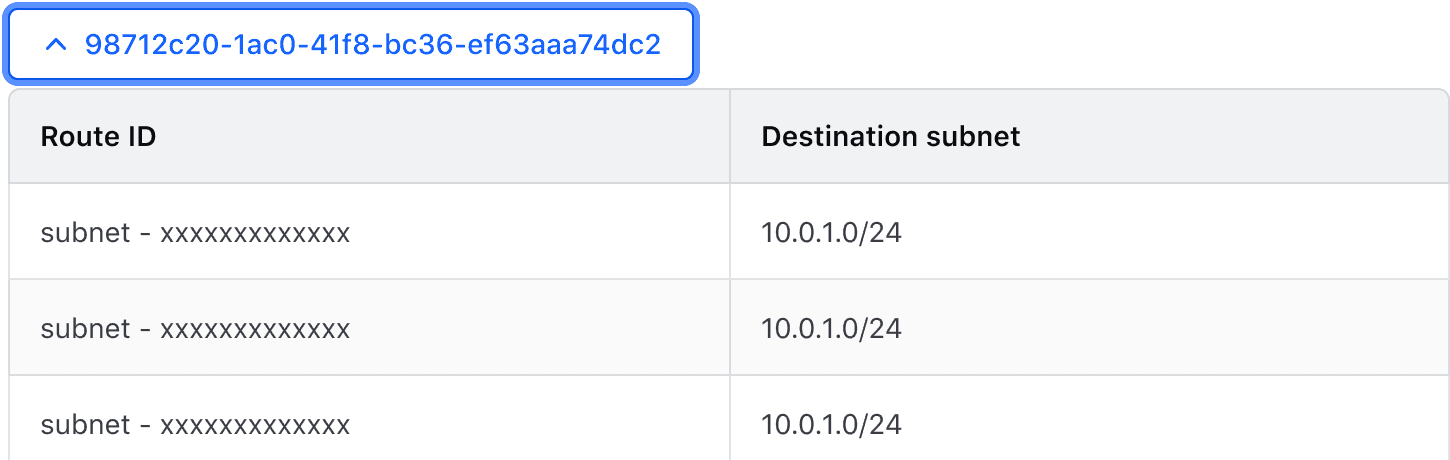Select 10.0.1.0/24 in the first row
Screen dimensions: 1450x460
point(831,233)
